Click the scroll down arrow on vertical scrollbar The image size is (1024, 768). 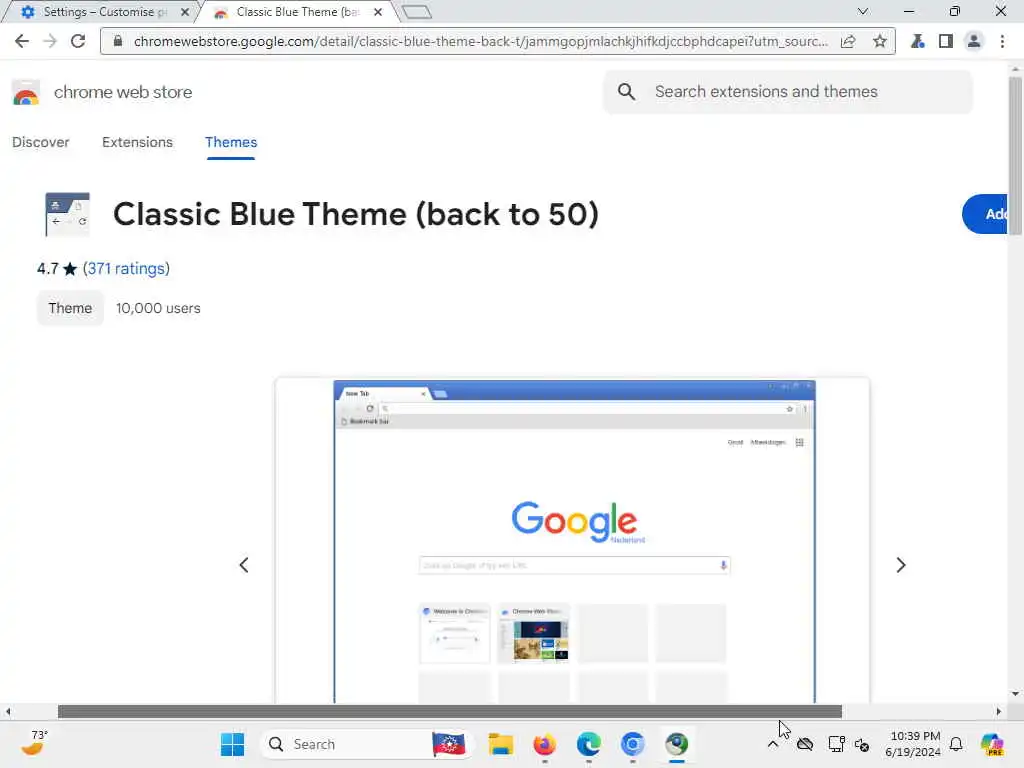coord(1015,694)
